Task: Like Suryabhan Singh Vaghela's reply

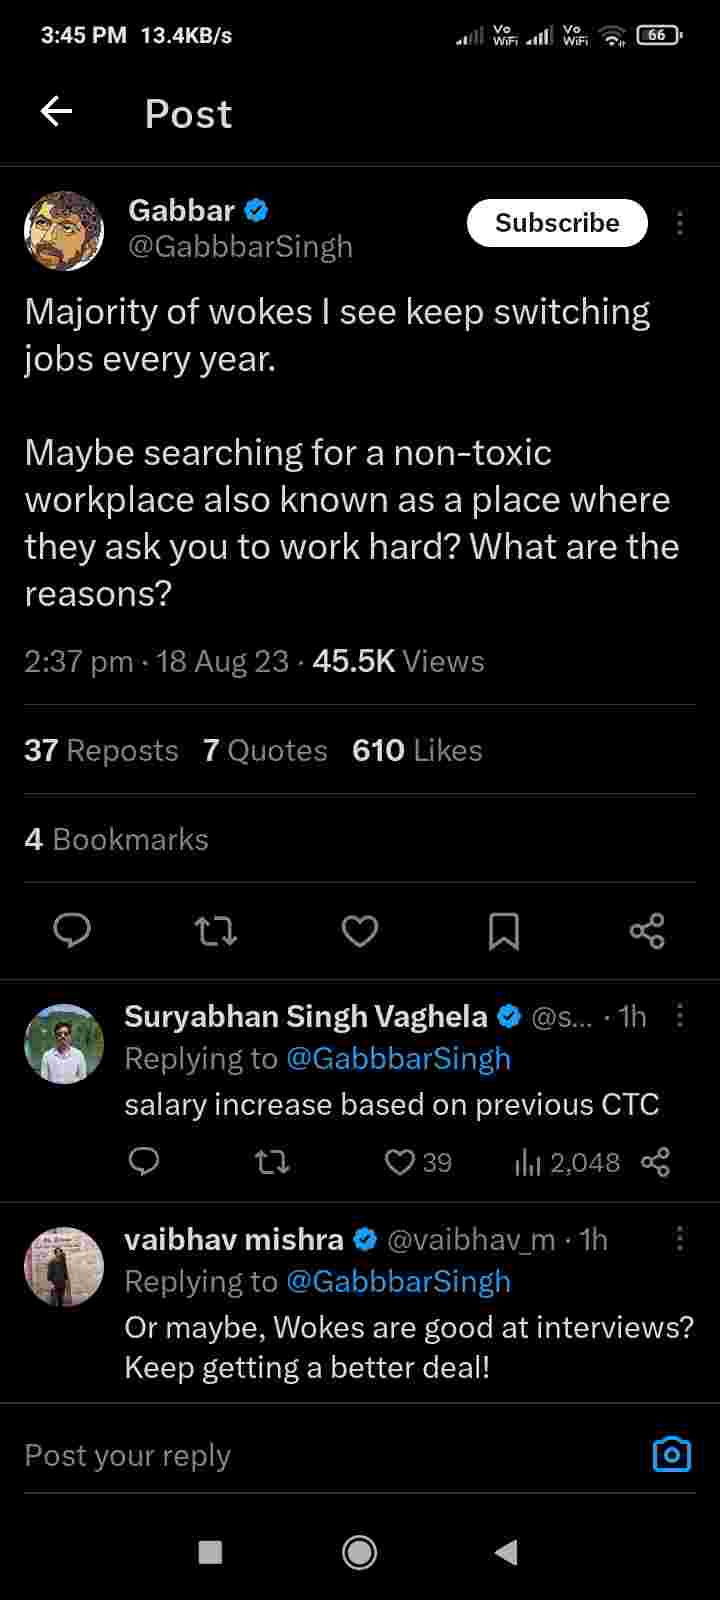Action: tap(400, 1162)
